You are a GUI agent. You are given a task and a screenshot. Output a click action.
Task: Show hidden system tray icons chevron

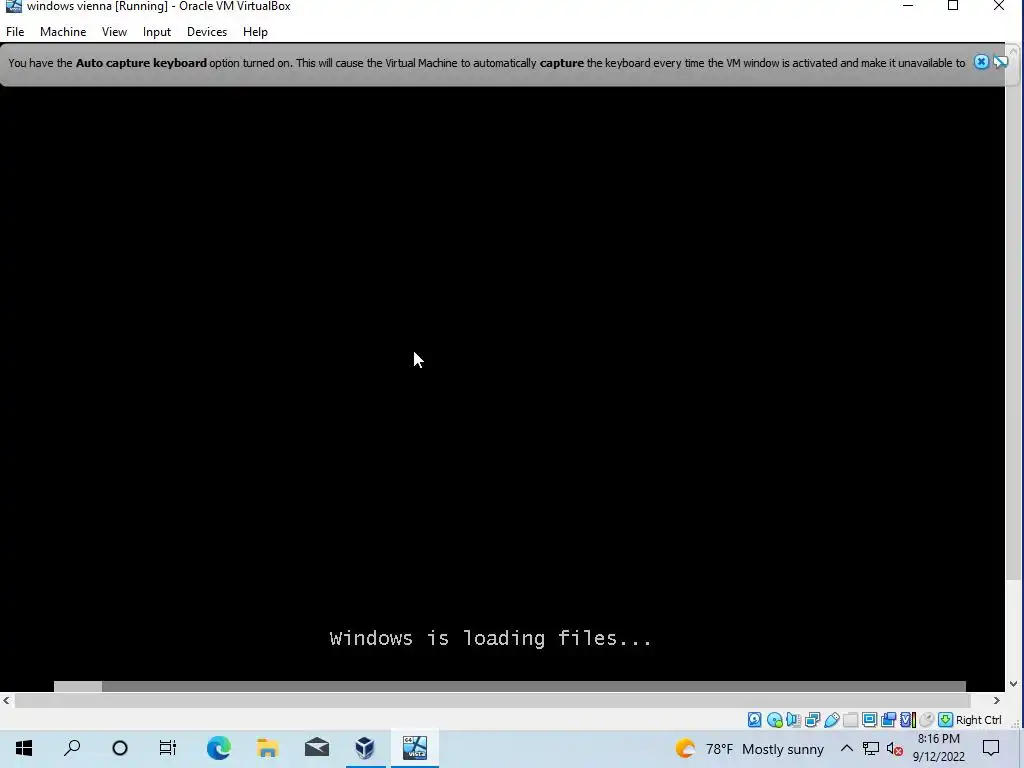(846, 748)
